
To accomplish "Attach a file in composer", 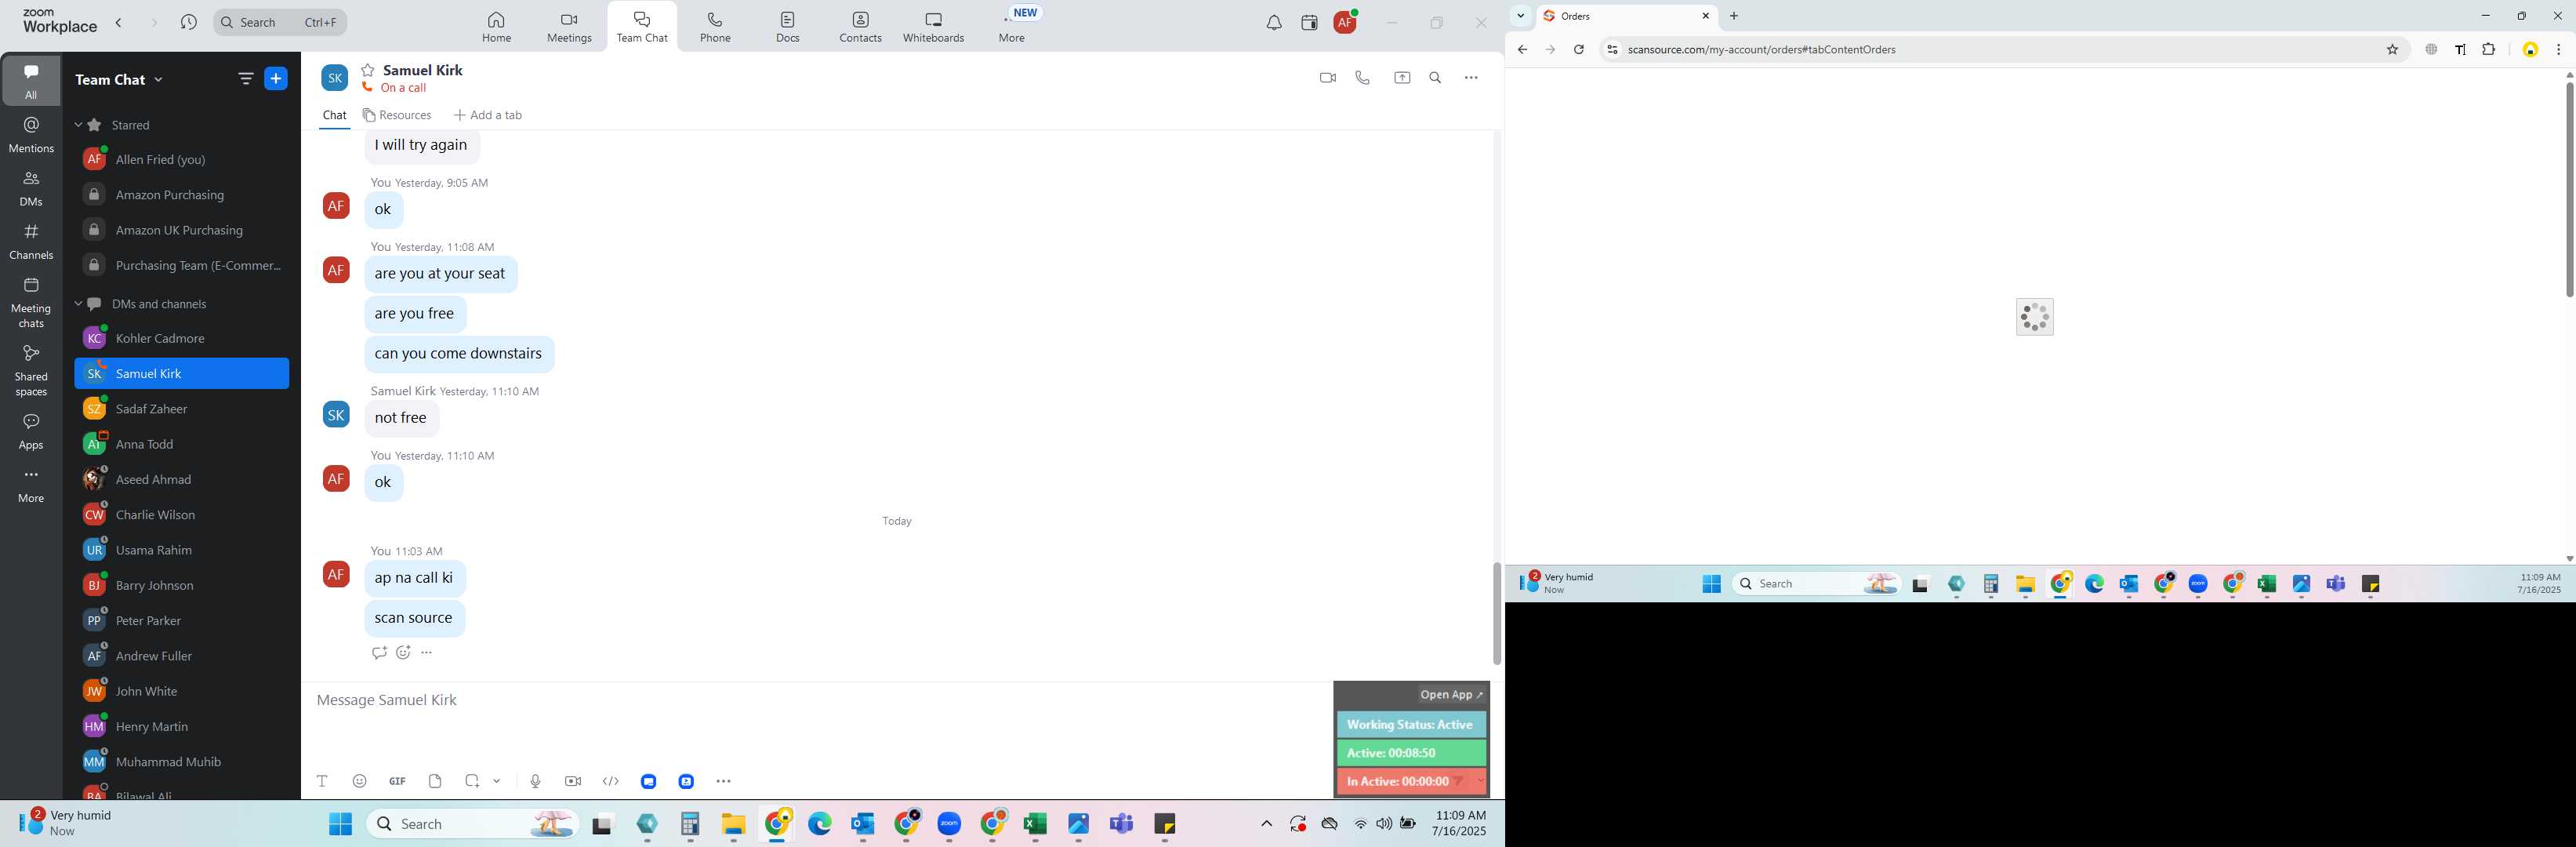I will 435,781.
